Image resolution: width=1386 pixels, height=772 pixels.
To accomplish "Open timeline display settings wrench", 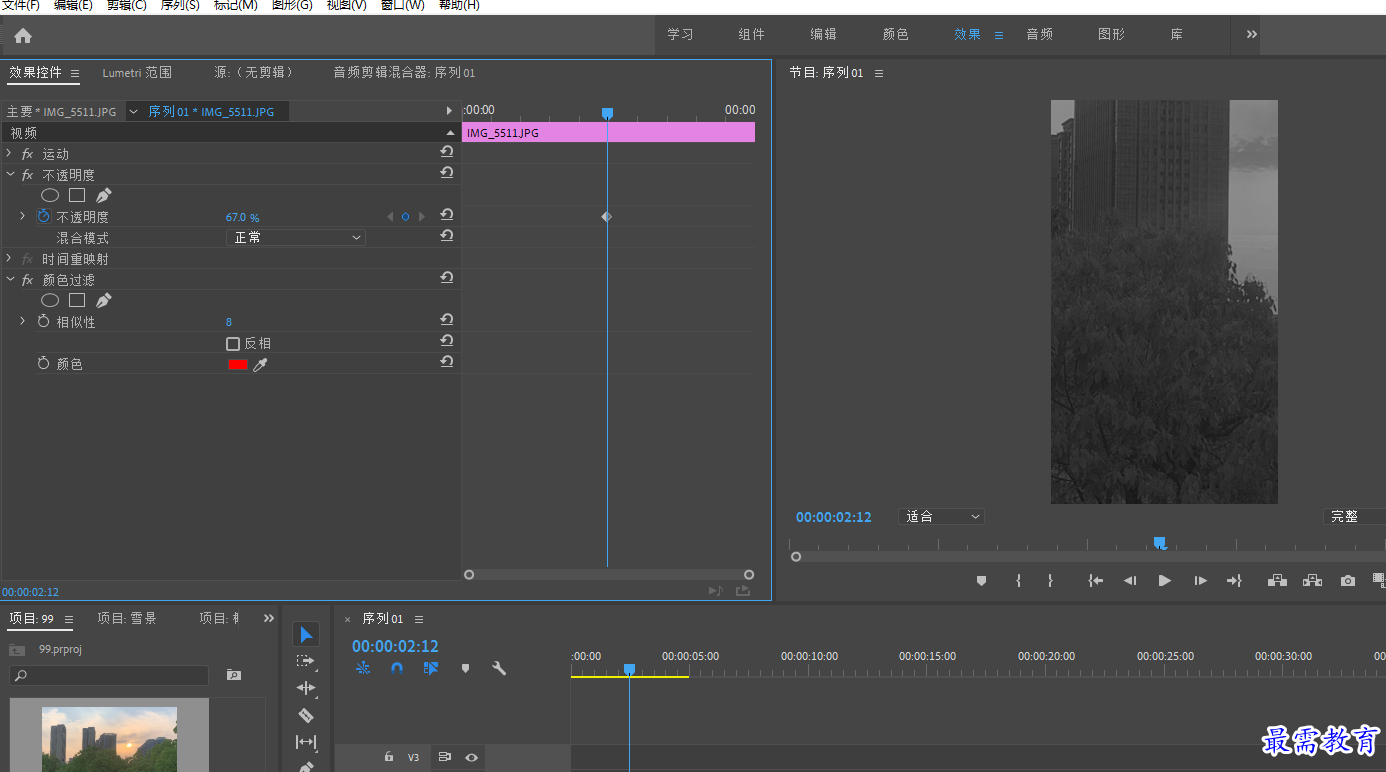I will click(499, 668).
